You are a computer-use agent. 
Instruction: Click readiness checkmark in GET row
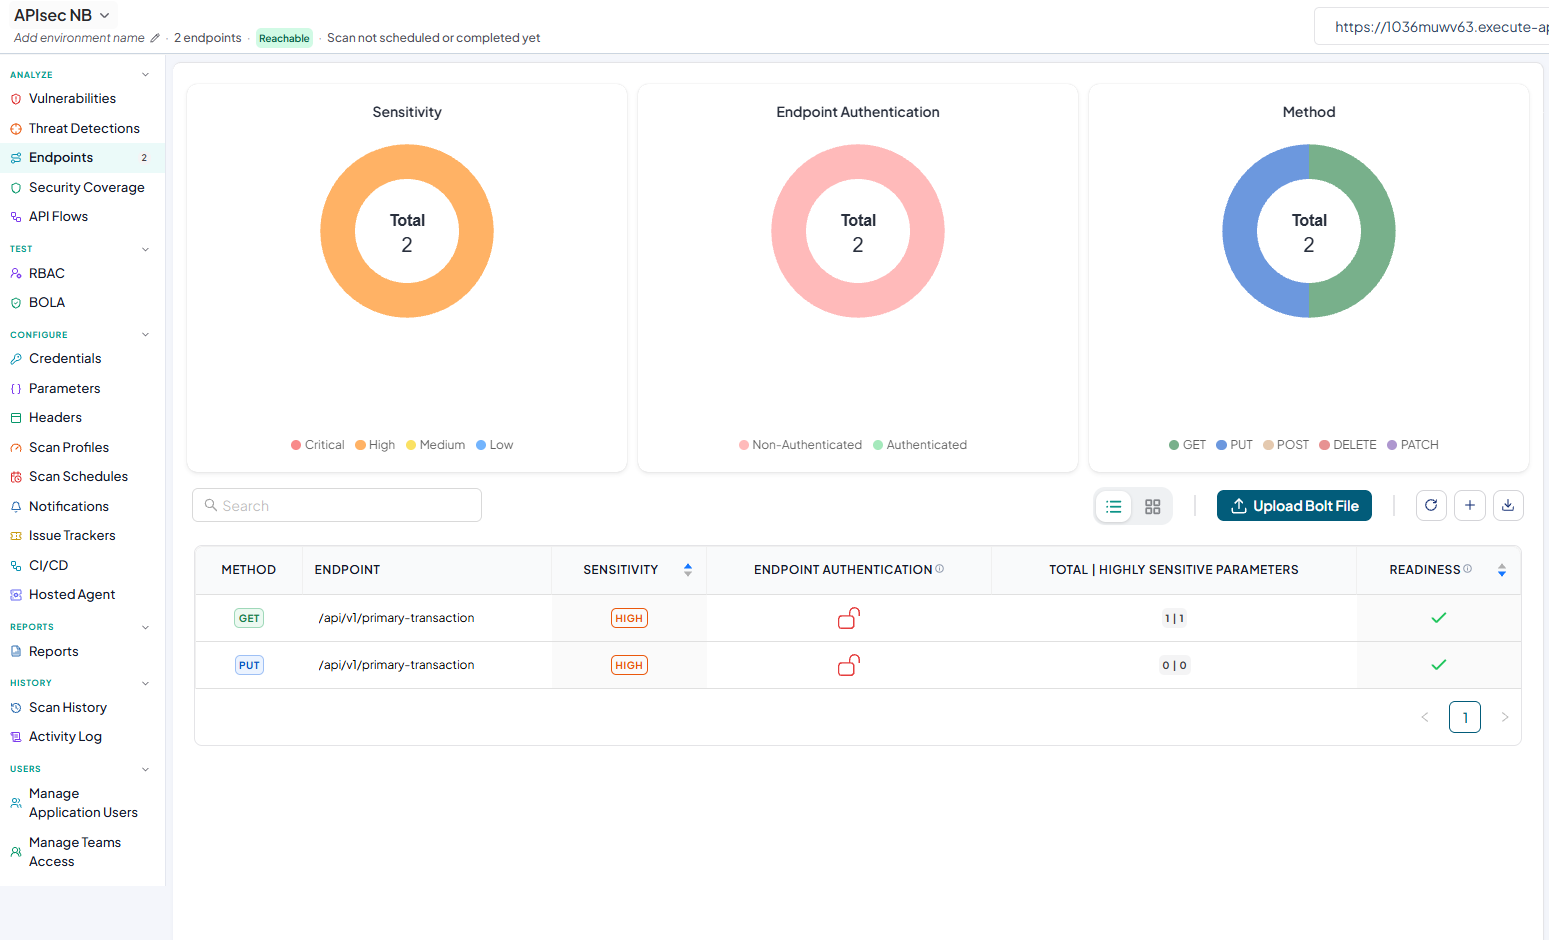tap(1439, 618)
